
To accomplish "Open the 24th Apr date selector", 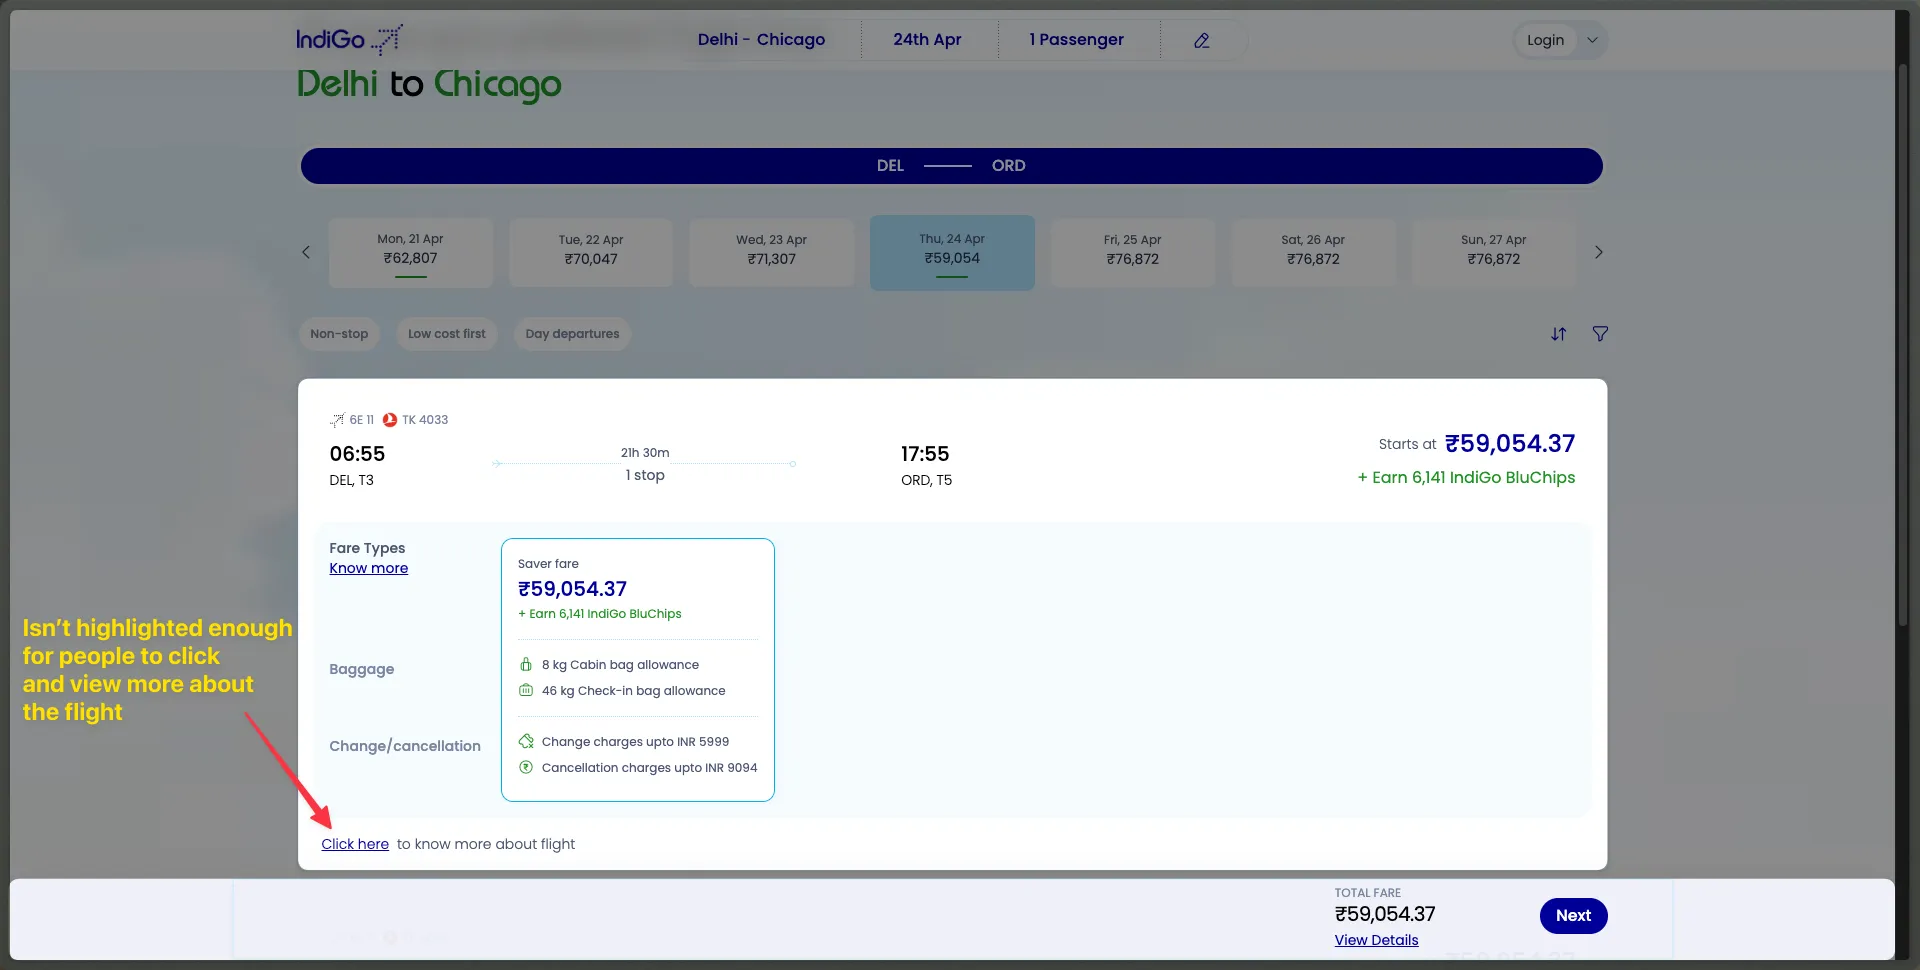I will [927, 40].
